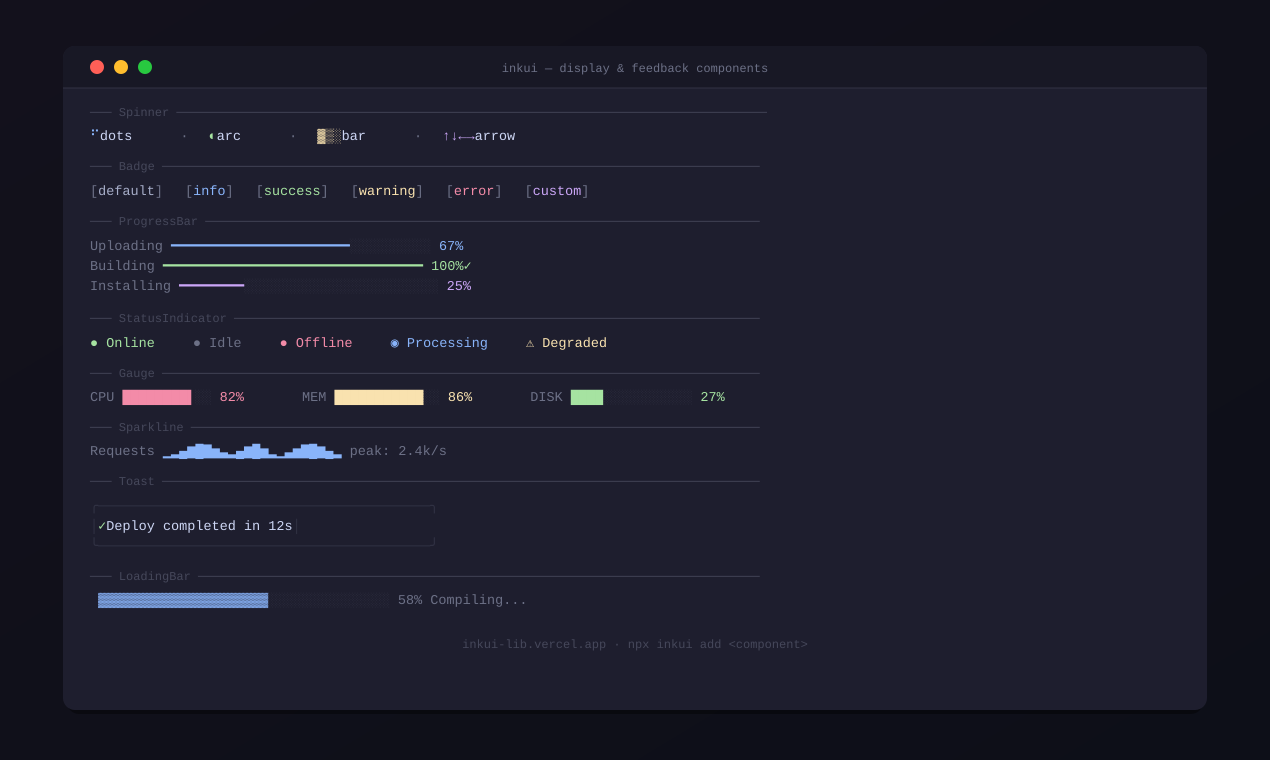Viewport: 1270px width, 760px height.
Task: Click the Degraded warning triangle icon
Action: point(530,343)
